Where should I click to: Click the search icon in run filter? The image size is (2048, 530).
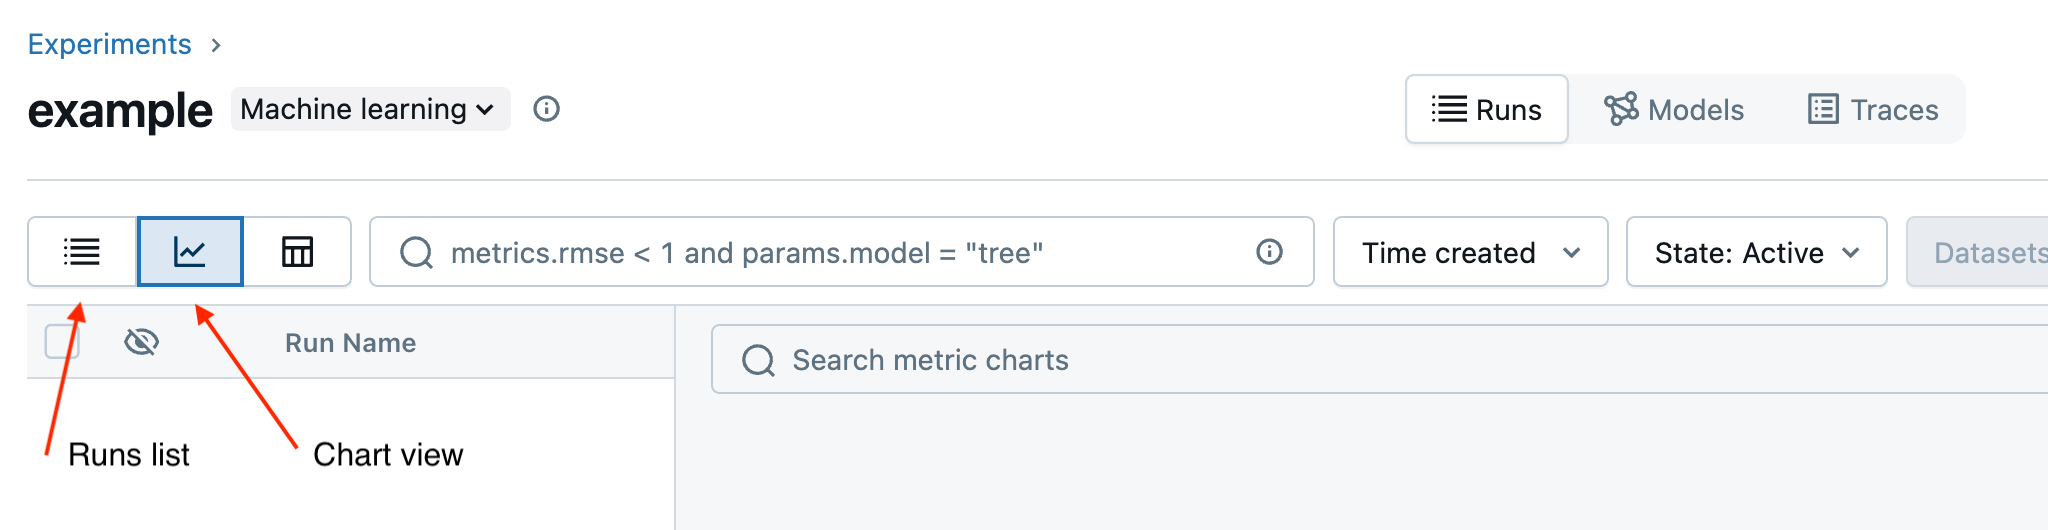tap(416, 253)
